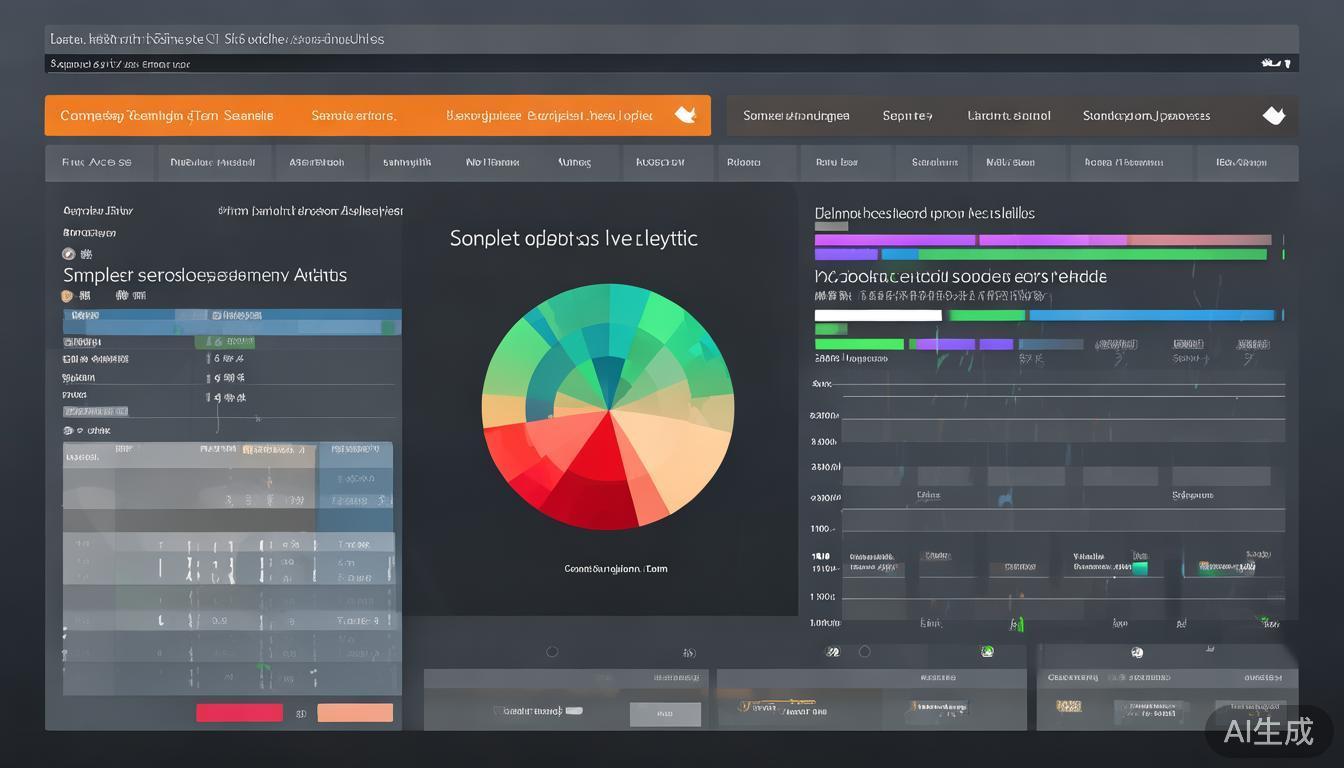Click the small round icon under left panel title
This screenshot has width=1344, height=768.
(x=69, y=254)
